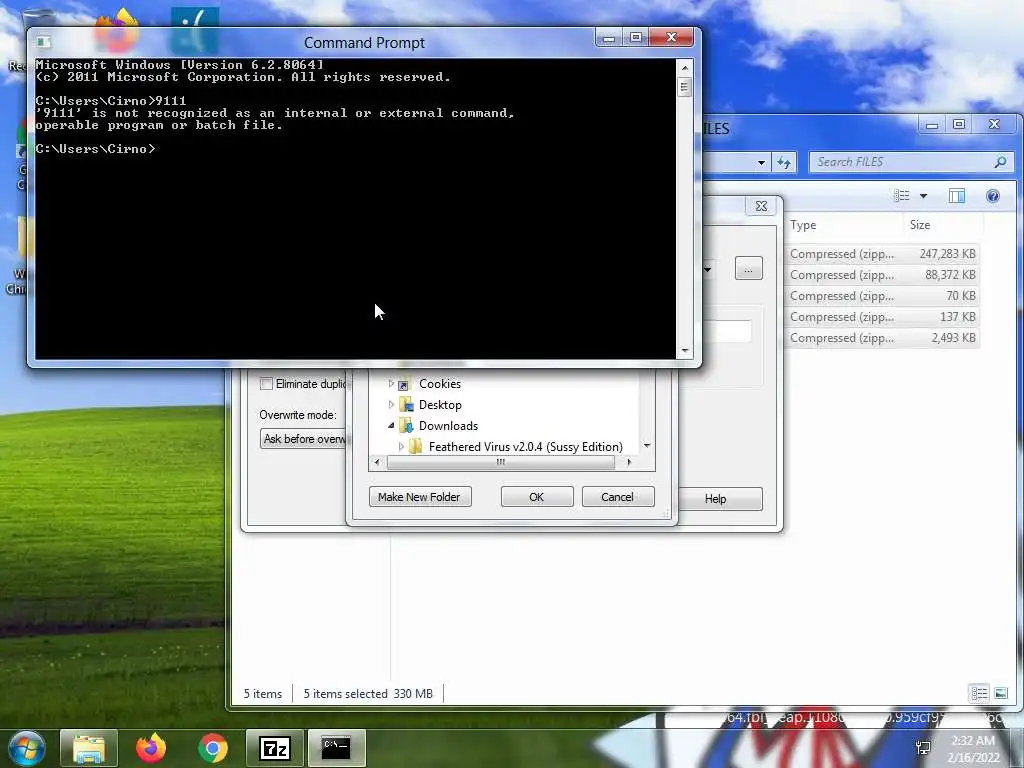Maximize the FILES Explorer window
This screenshot has height=768, width=1024.
959,125
